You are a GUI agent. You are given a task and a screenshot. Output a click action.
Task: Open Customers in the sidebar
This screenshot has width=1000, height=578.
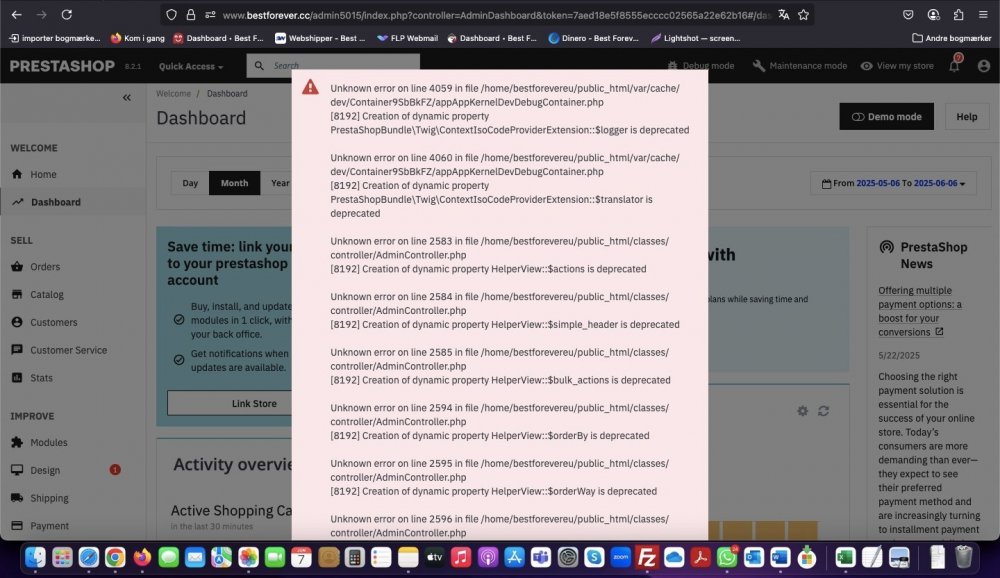[x=54, y=322]
